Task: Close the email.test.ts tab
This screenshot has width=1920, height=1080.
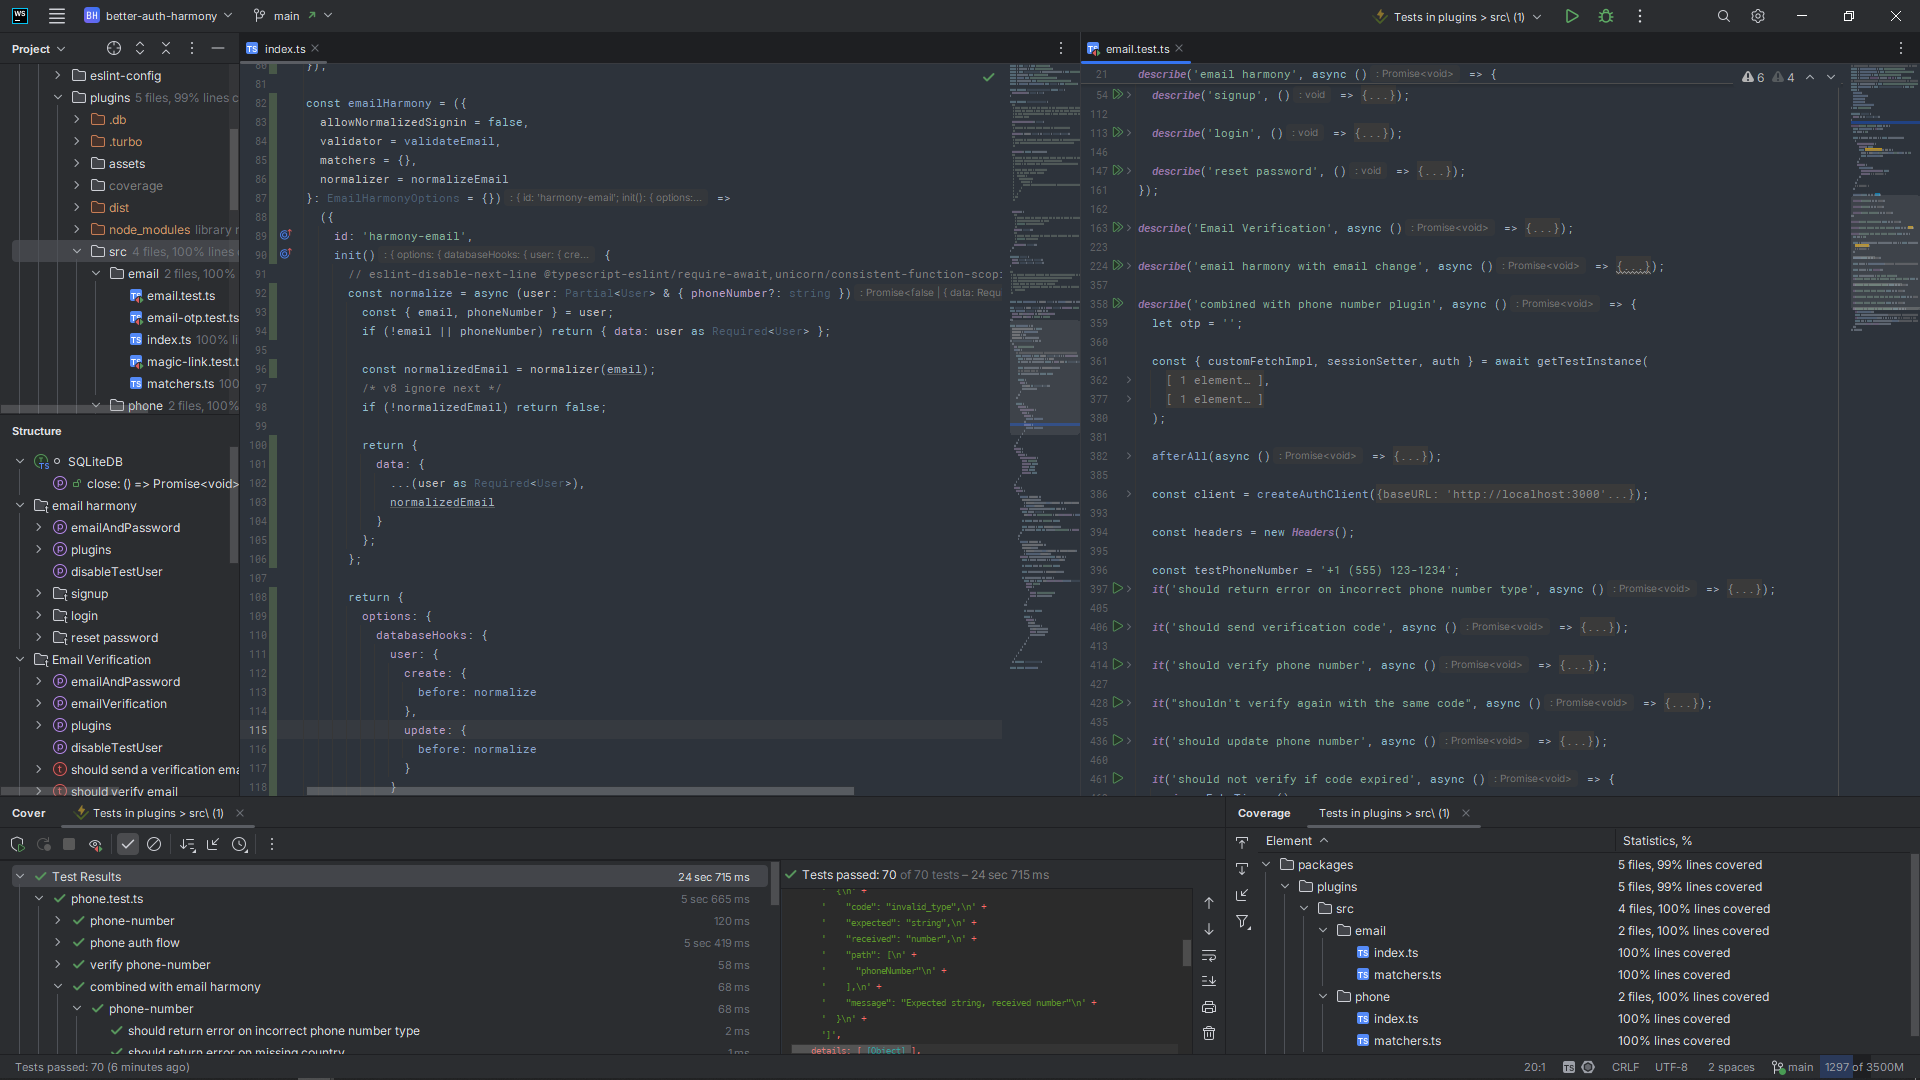Action: 1179,48
